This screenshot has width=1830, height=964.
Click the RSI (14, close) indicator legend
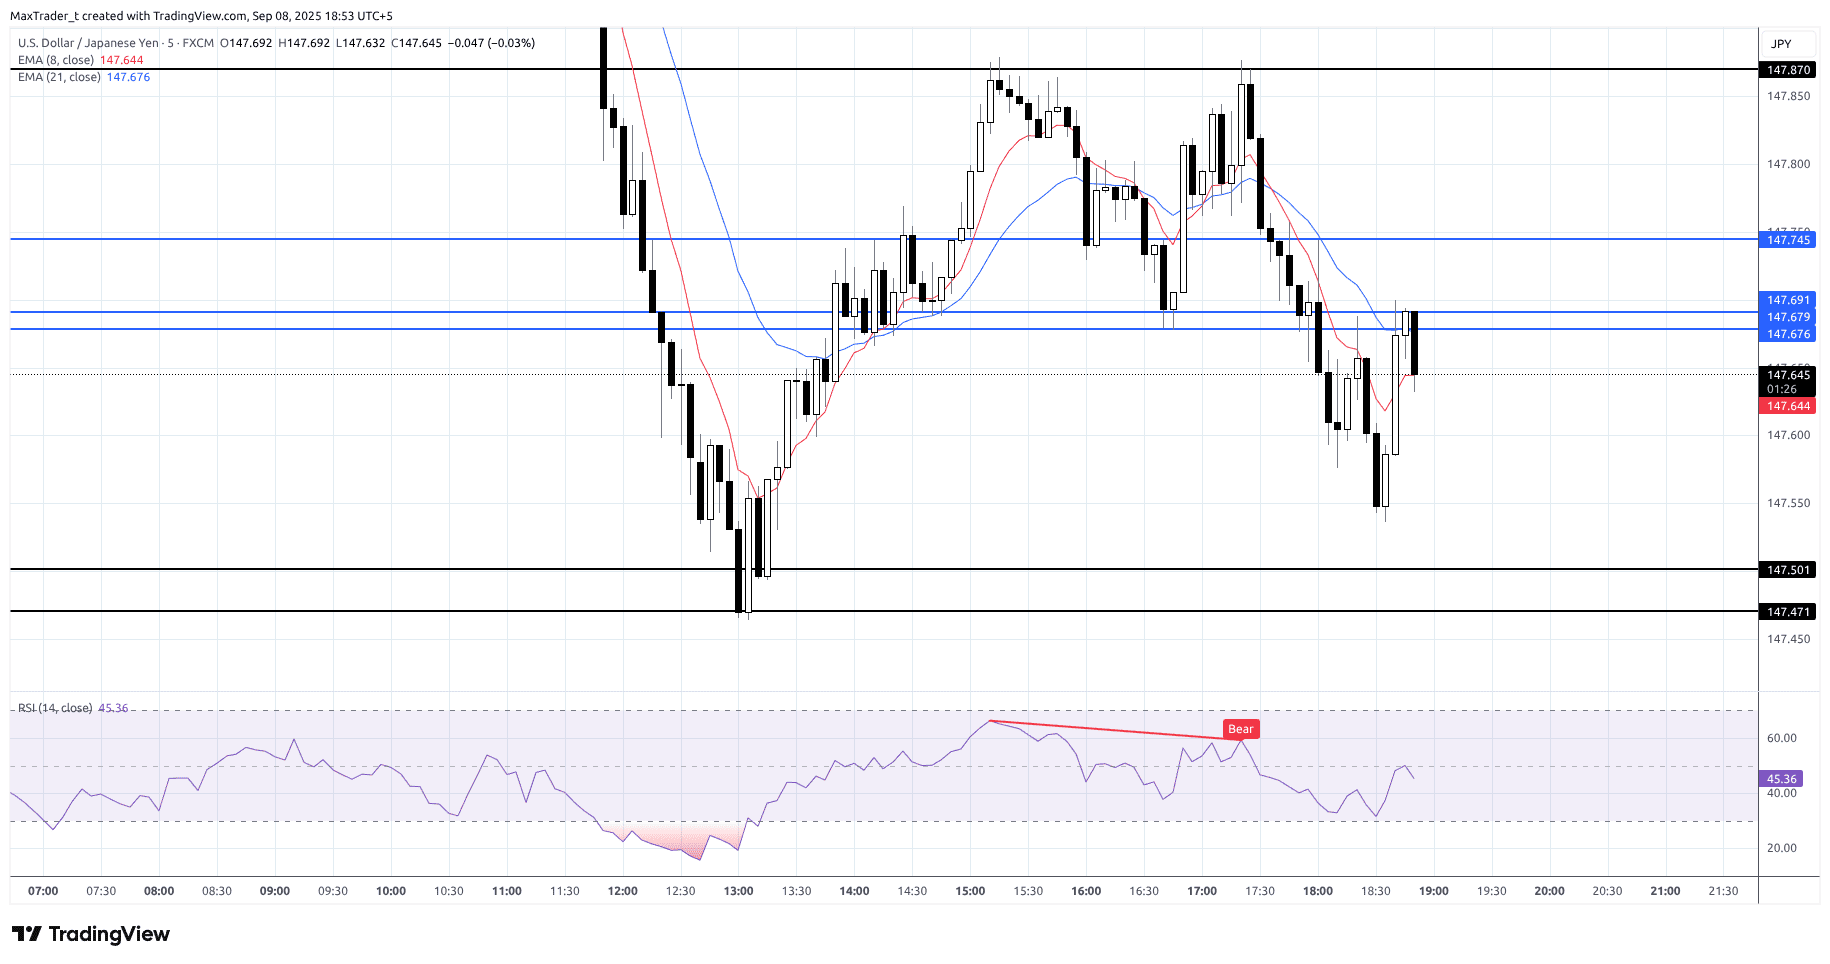[x=55, y=708]
